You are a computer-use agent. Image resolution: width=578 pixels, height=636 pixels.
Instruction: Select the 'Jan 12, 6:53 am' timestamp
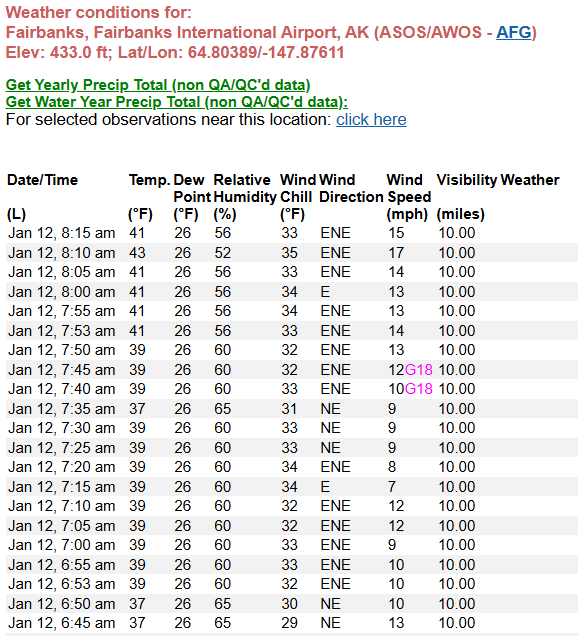(62, 584)
